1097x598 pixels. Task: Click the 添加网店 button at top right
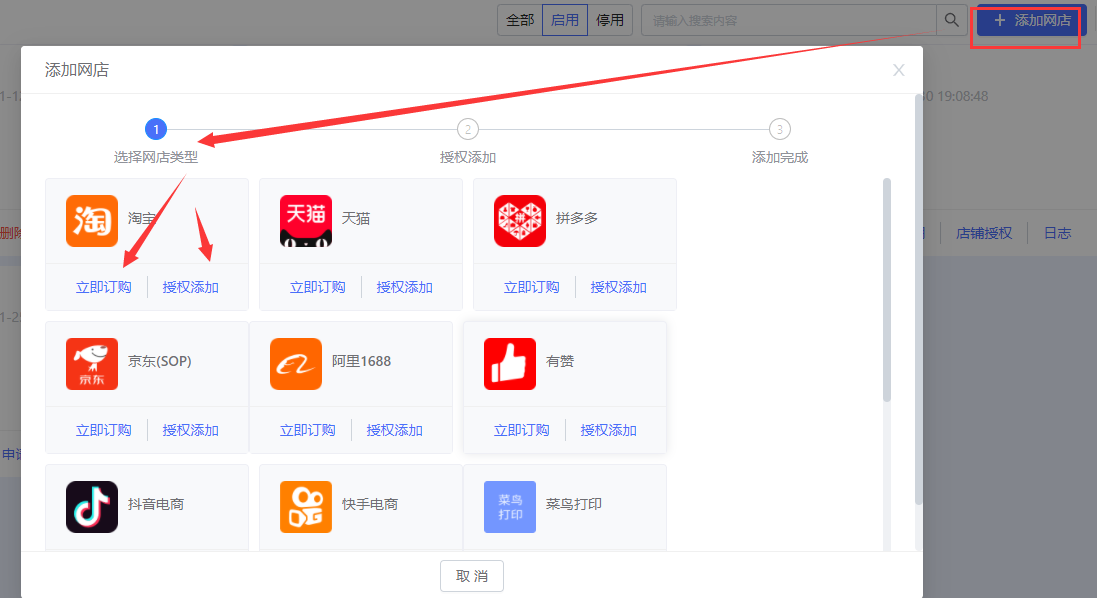pos(1031,20)
